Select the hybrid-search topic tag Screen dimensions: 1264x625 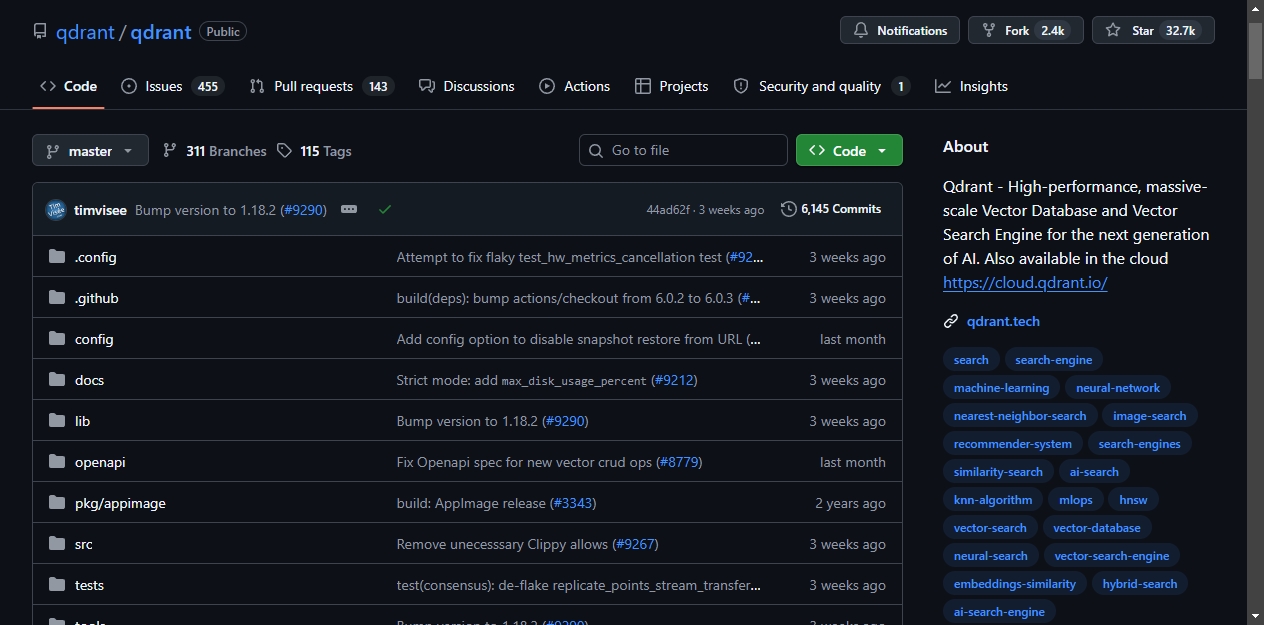(1139, 584)
